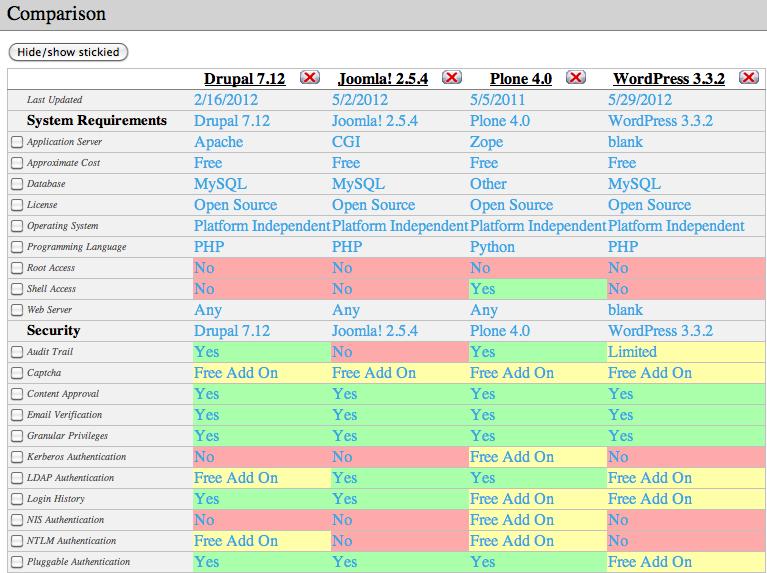
Task: Remove Joomla! 2.5.4 column with red X
Action: click(451, 77)
